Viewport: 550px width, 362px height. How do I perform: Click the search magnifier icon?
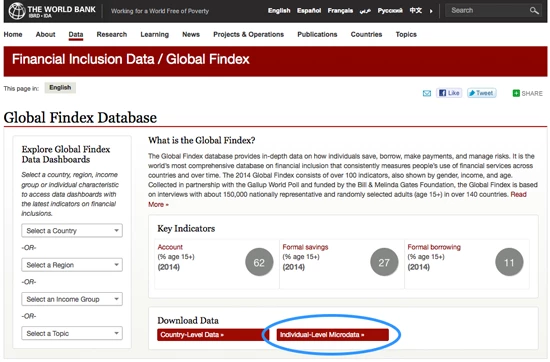(x=534, y=11)
